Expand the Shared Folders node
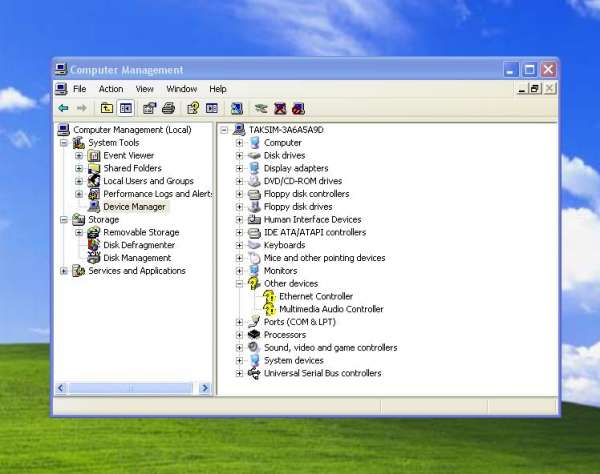This screenshot has height=474, width=600. (x=79, y=168)
